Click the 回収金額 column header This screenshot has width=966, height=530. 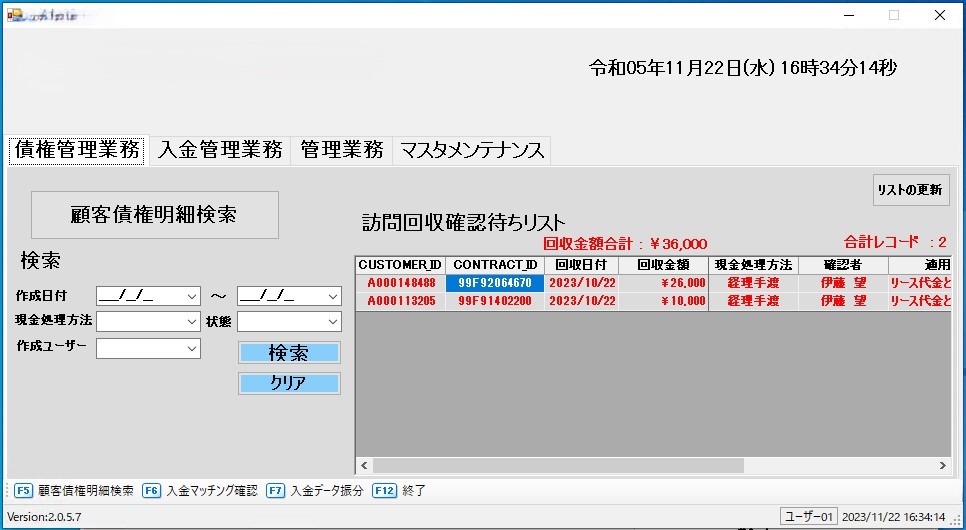(x=664, y=265)
